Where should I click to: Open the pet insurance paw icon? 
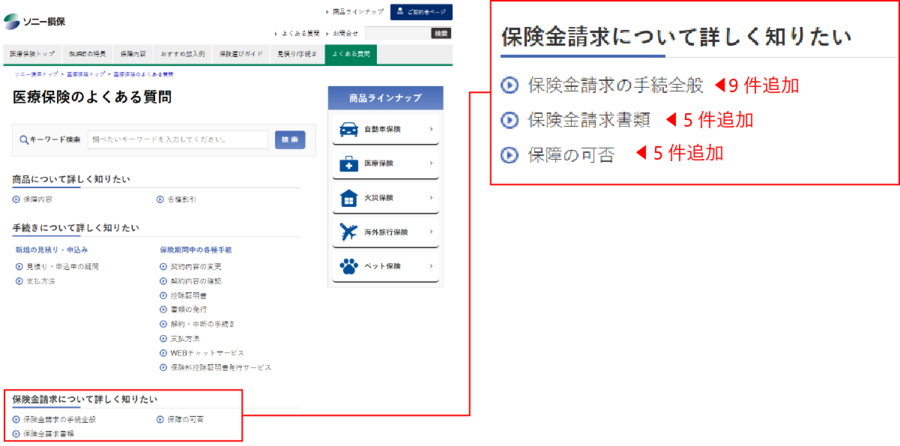(348, 266)
